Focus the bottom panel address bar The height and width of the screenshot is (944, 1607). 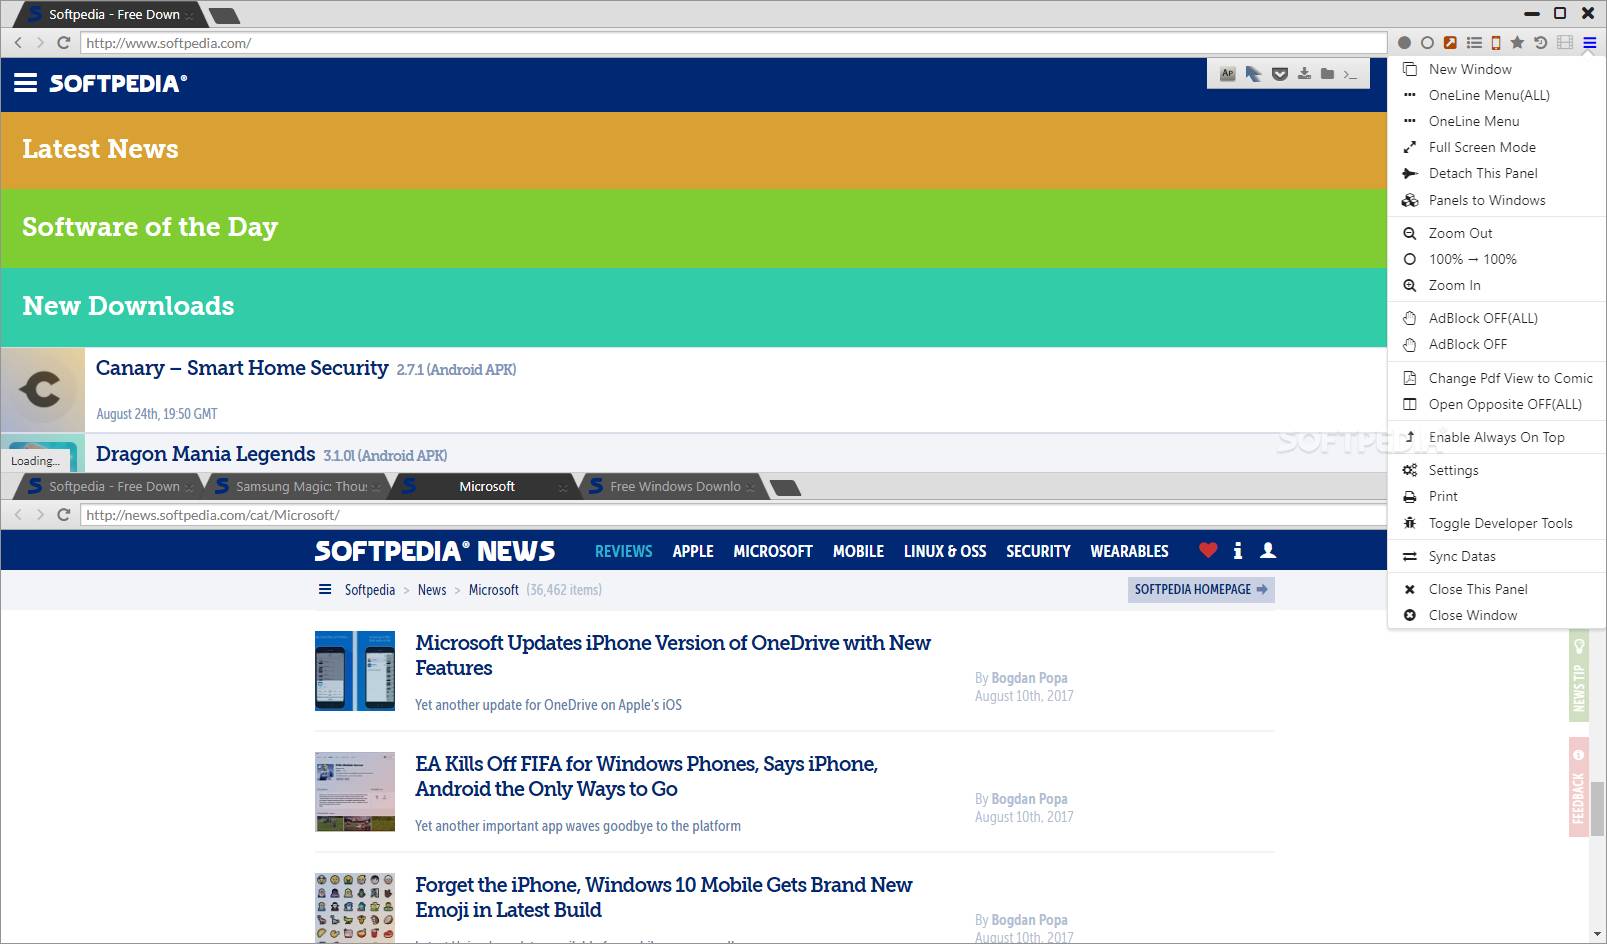pos(733,515)
